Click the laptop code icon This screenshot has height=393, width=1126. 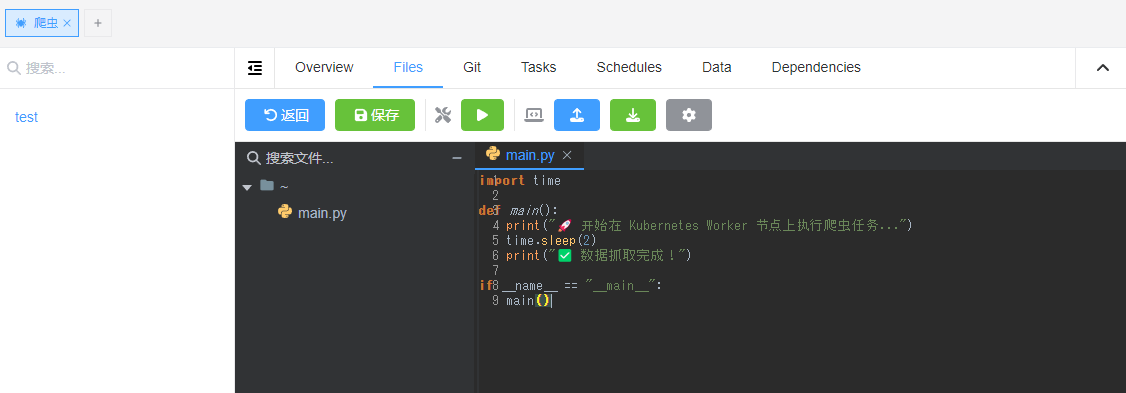[534, 115]
